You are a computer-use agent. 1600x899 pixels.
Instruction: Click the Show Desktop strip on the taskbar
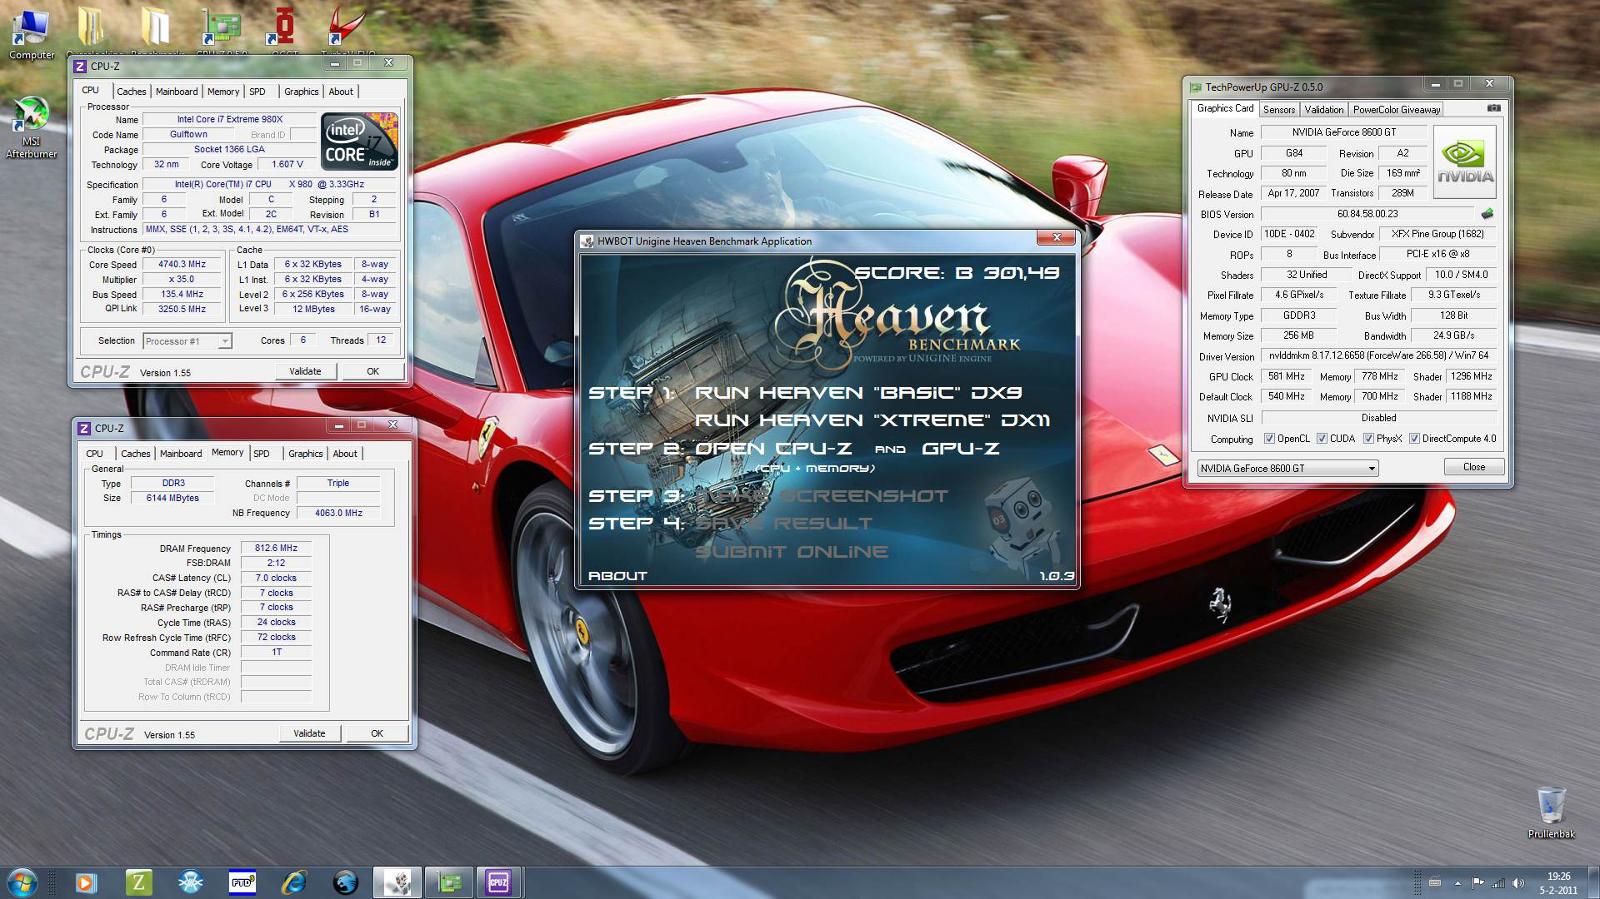(x=1593, y=883)
